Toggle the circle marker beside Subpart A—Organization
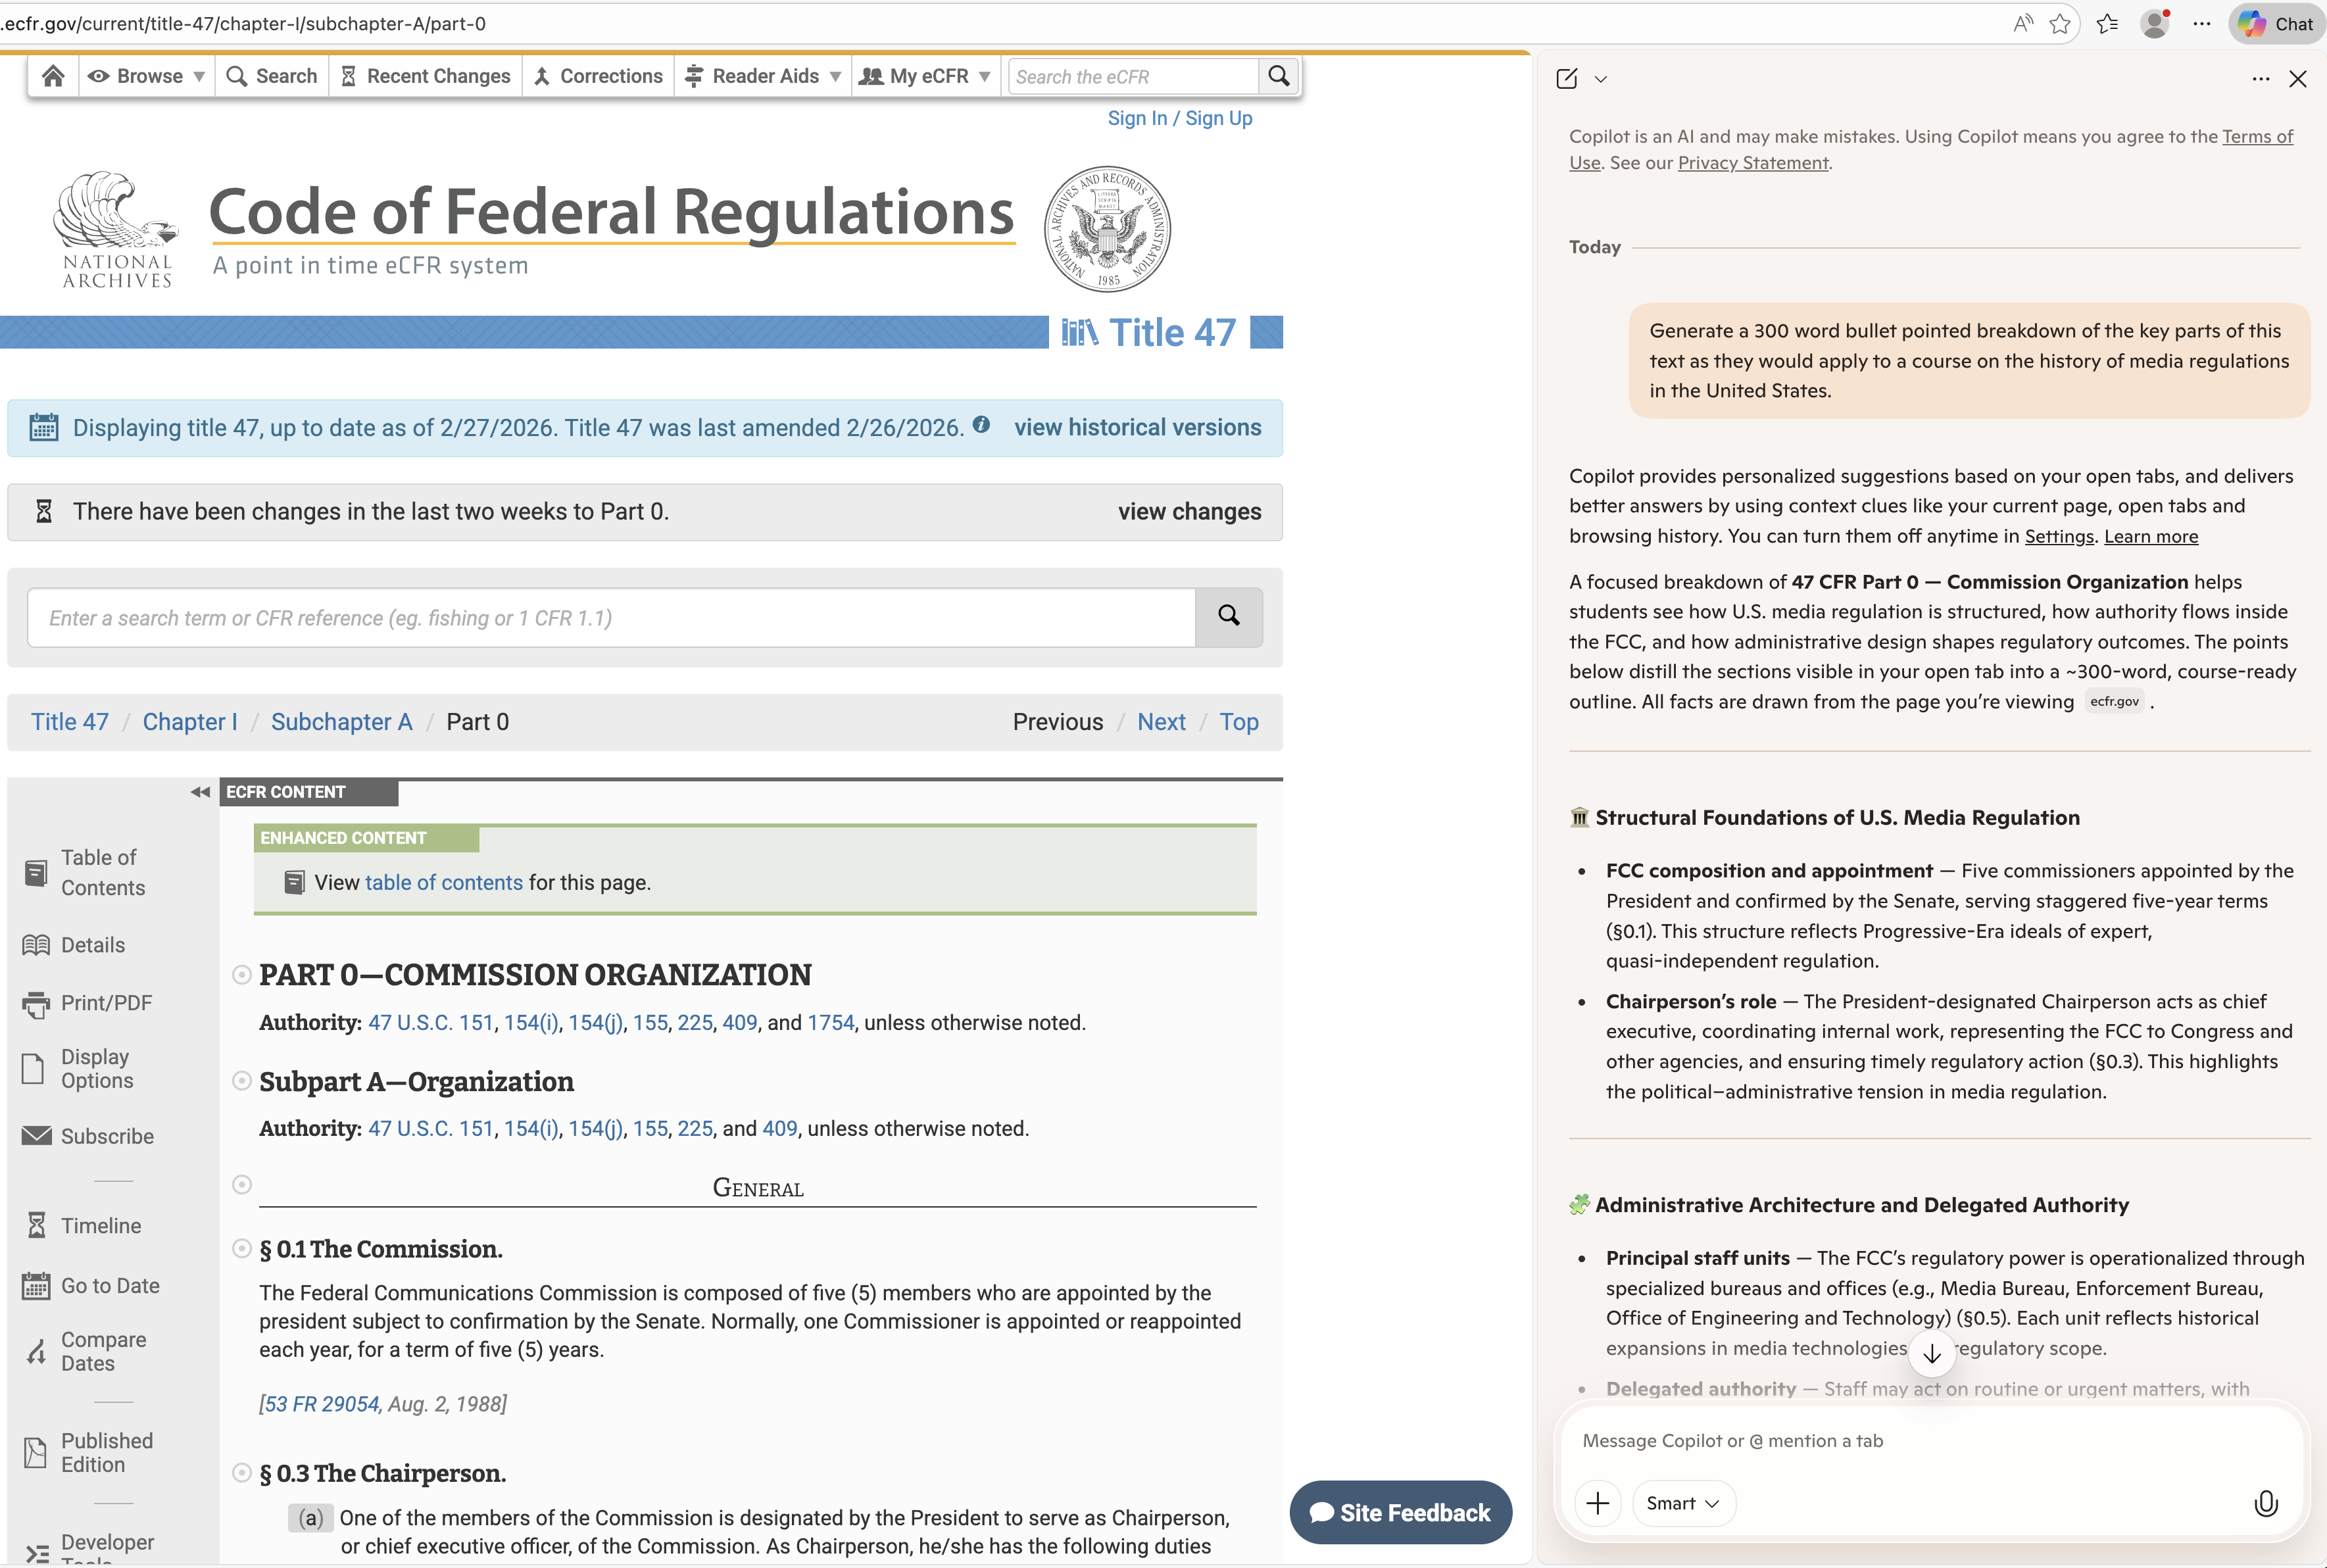 [x=241, y=1081]
